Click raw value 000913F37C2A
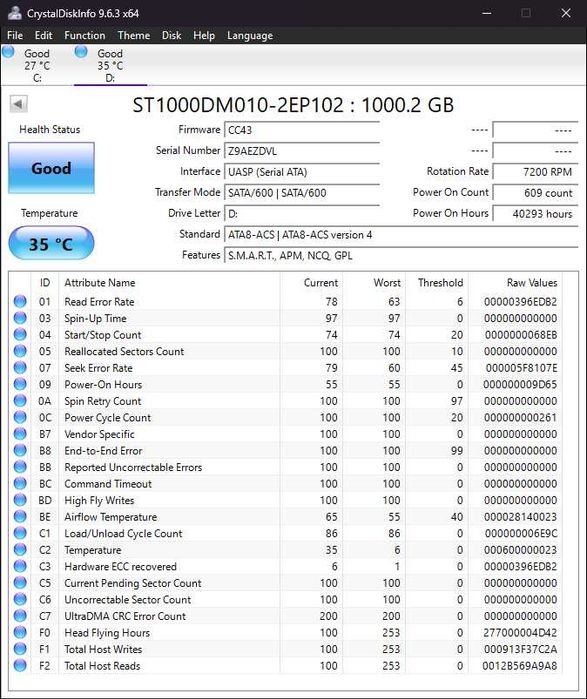587x699 pixels. pyautogui.click(x=521, y=649)
